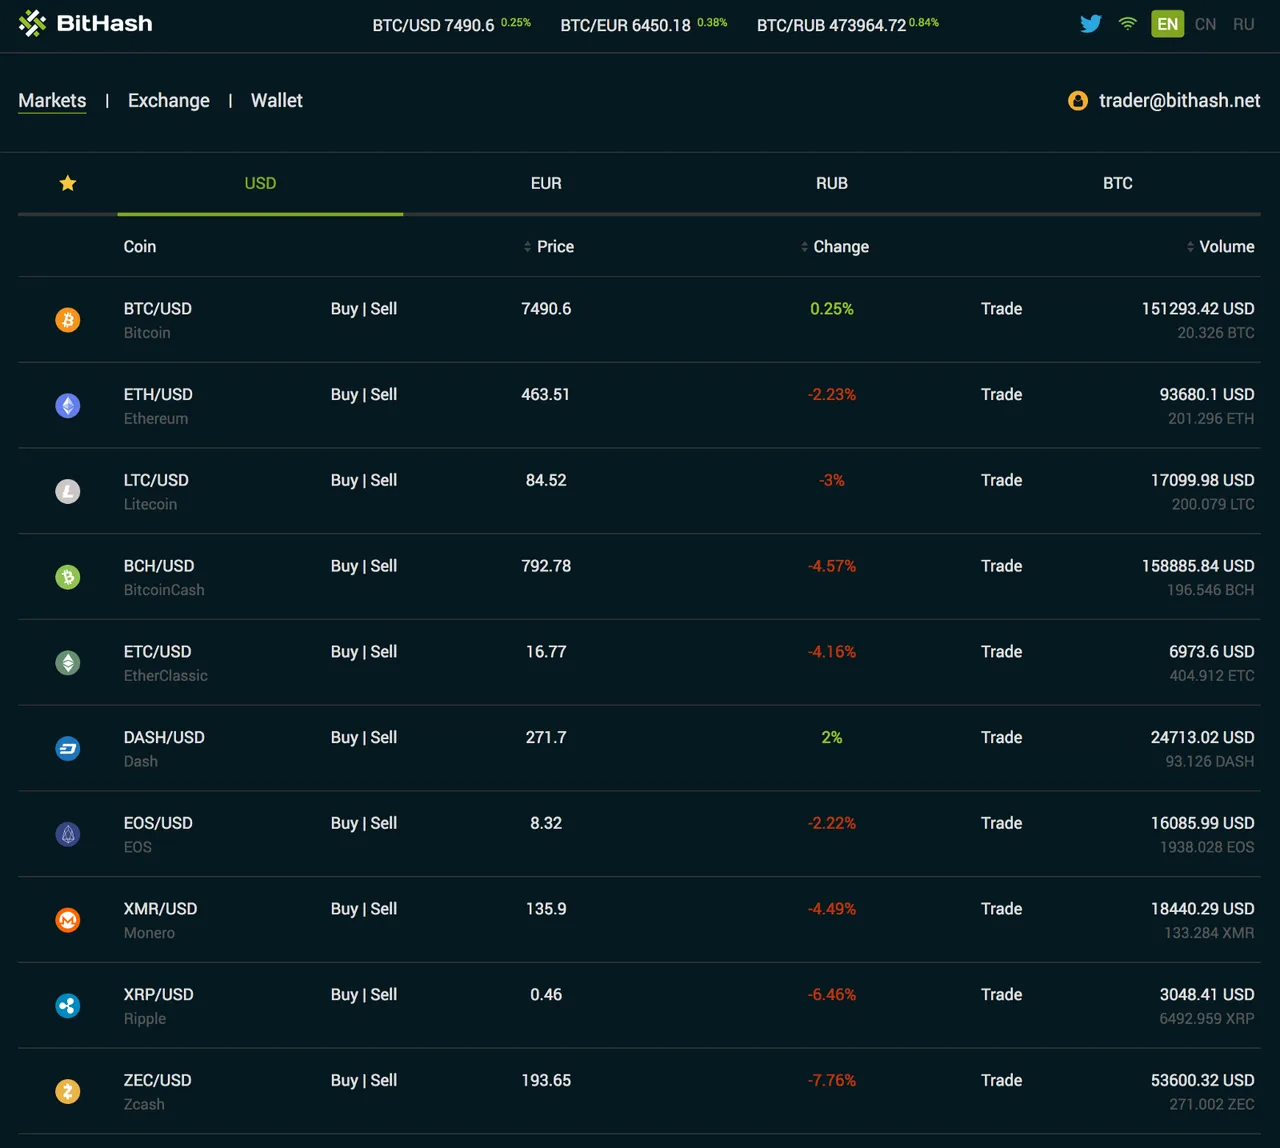Click Trade in the BTC/USD row
This screenshot has width=1280, height=1148.
[1001, 309]
